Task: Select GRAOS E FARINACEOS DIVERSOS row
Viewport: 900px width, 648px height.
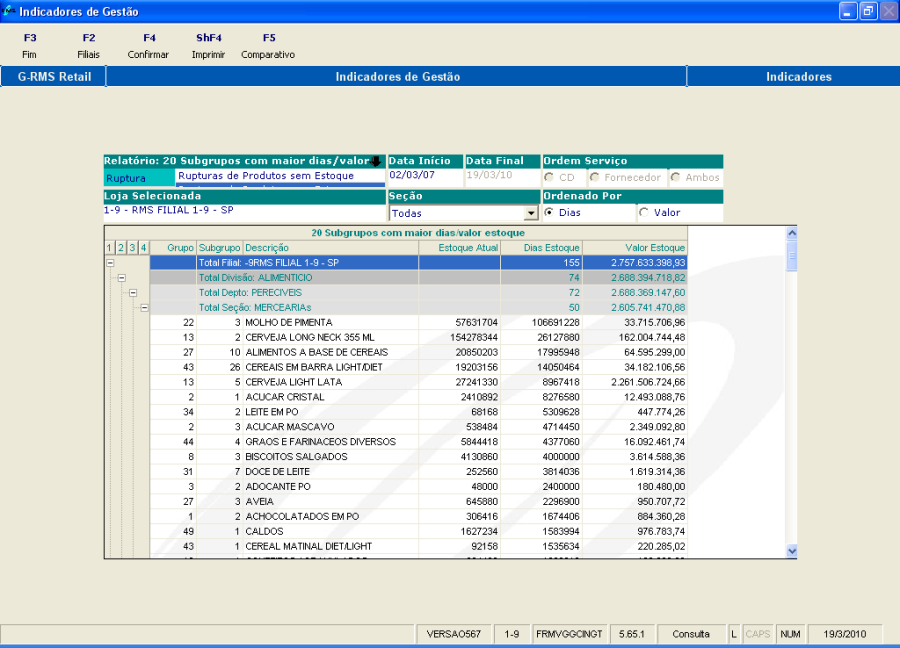Action: click(x=418, y=442)
